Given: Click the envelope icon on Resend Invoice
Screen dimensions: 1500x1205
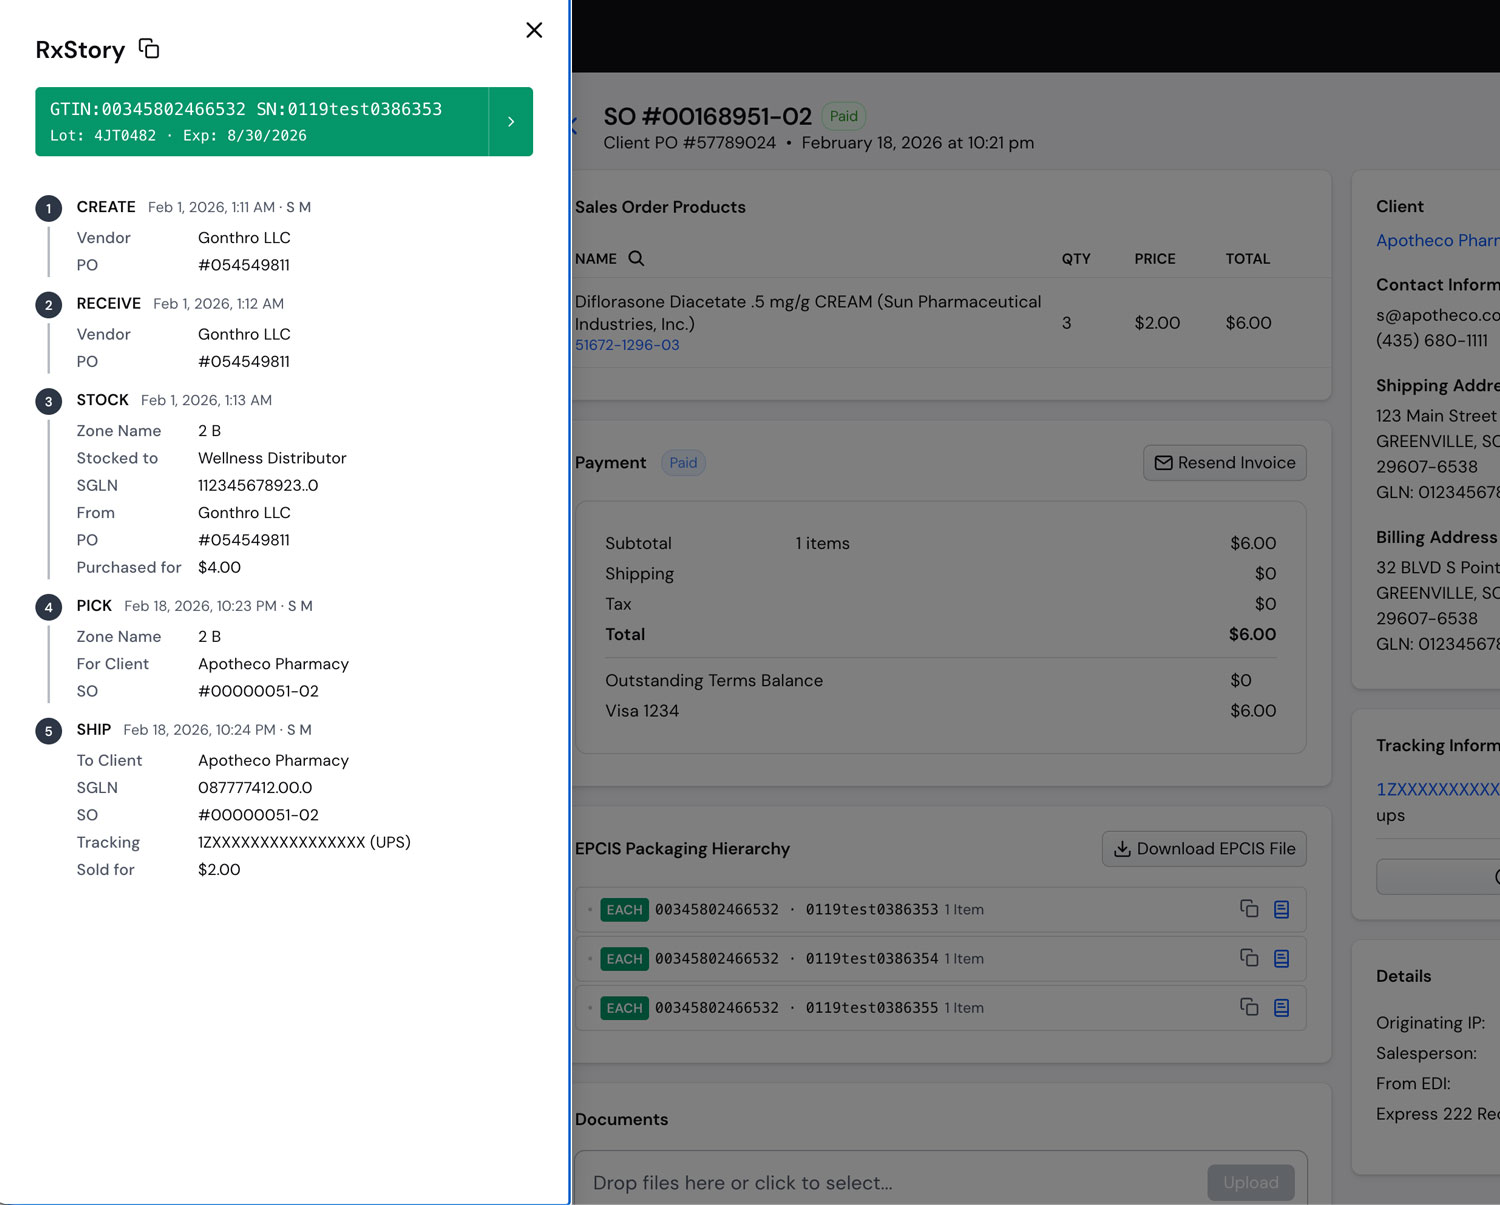Looking at the screenshot, I should (x=1164, y=462).
